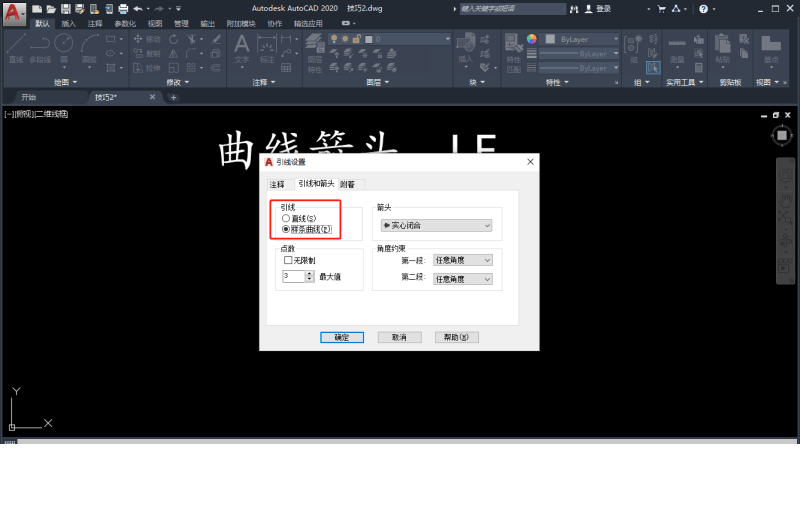Click the 移动 (Move) tool
This screenshot has height=509, width=800.
[x=147, y=39]
